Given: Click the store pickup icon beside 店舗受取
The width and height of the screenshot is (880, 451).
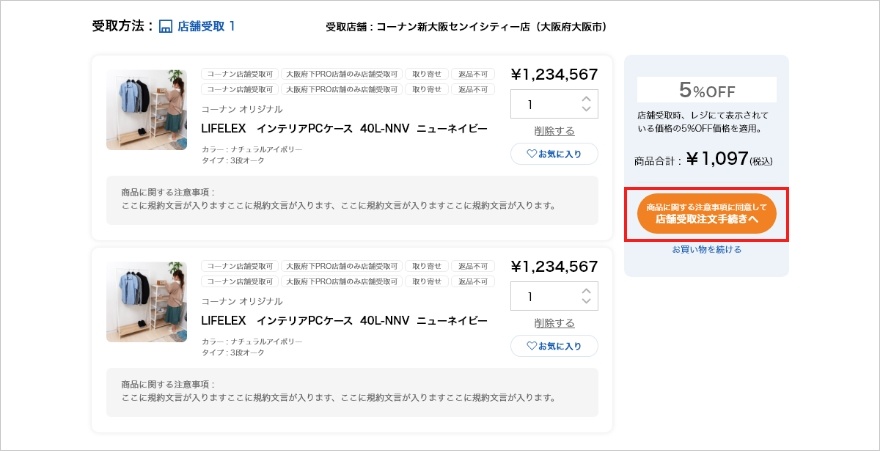Looking at the screenshot, I should pyautogui.click(x=166, y=27).
